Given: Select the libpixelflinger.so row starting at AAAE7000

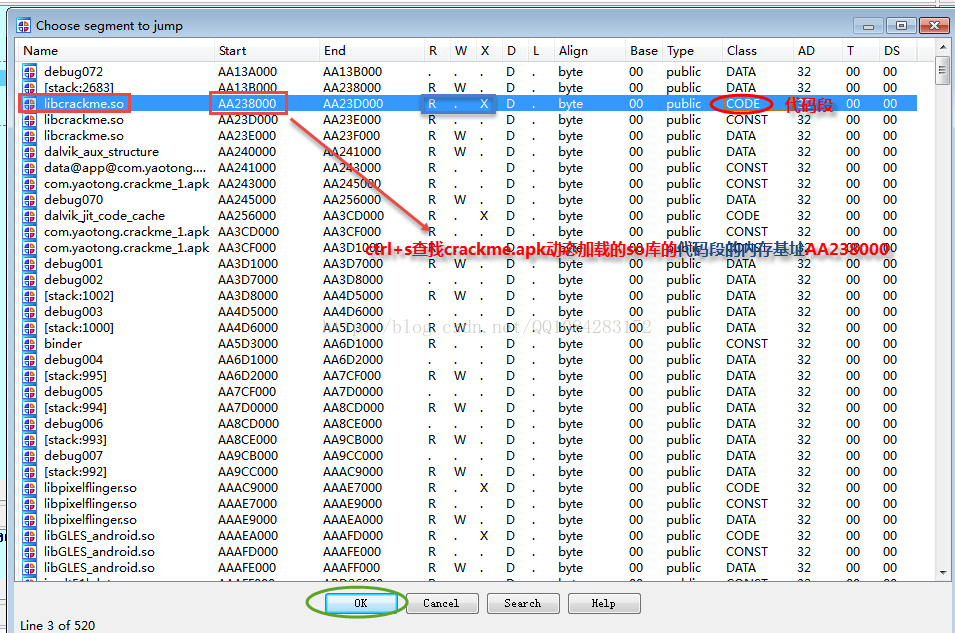Looking at the screenshot, I should [467, 504].
